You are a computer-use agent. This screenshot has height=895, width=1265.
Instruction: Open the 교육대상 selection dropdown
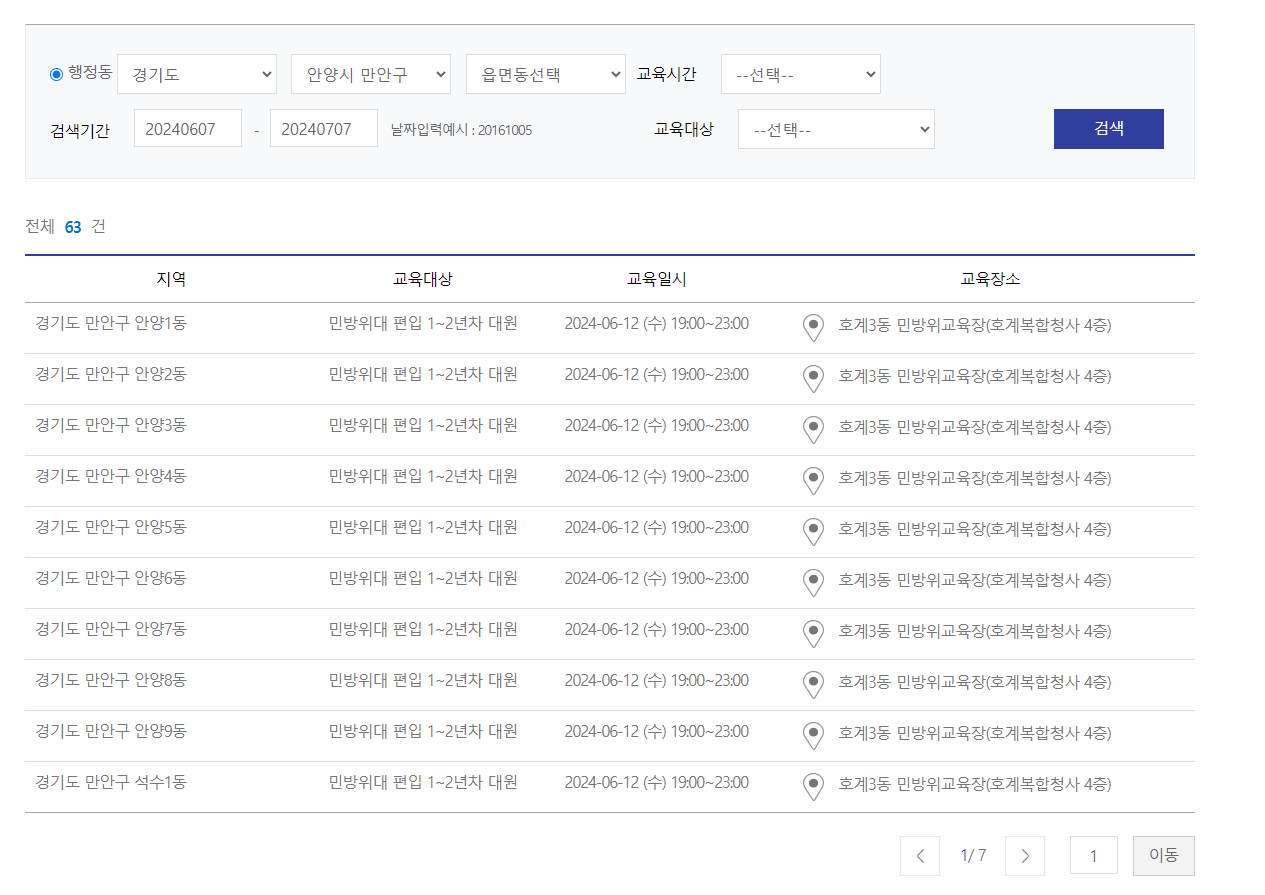point(836,129)
